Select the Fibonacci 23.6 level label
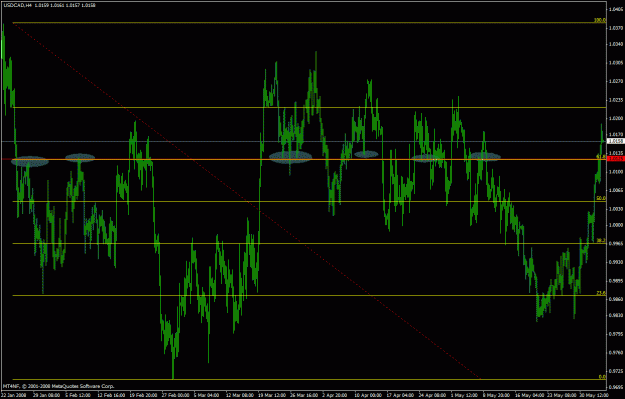 point(601,293)
